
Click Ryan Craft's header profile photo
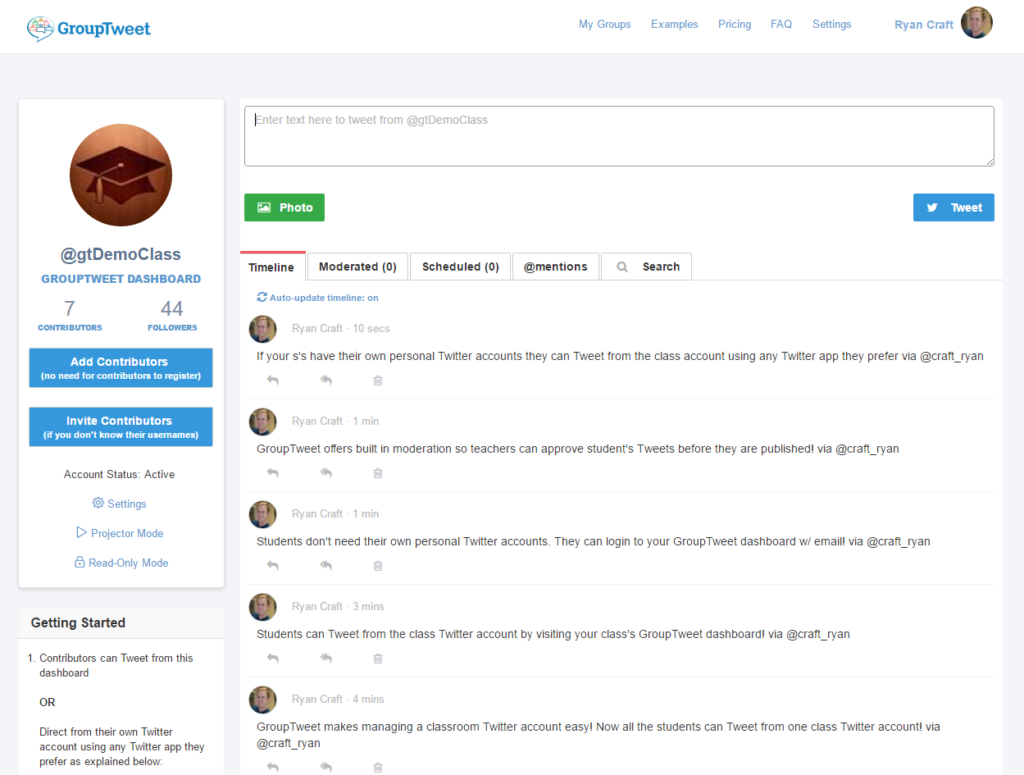(x=976, y=23)
